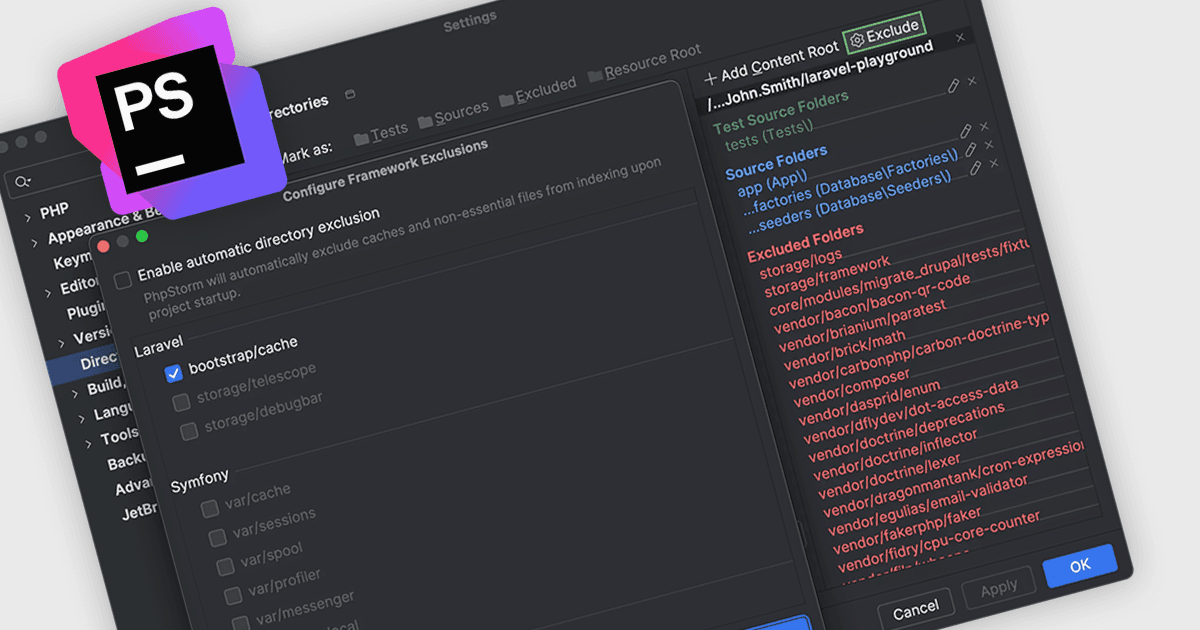The height and width of the screenshot is (630, 1200).
Task: Check the var/spool checkbox
Action: (225, 567)
